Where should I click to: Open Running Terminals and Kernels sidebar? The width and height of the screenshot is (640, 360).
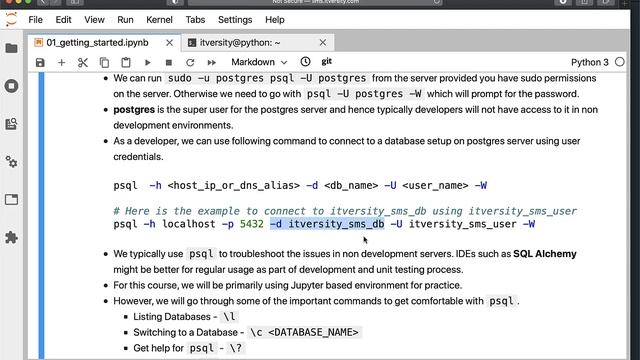pos(11,86)
